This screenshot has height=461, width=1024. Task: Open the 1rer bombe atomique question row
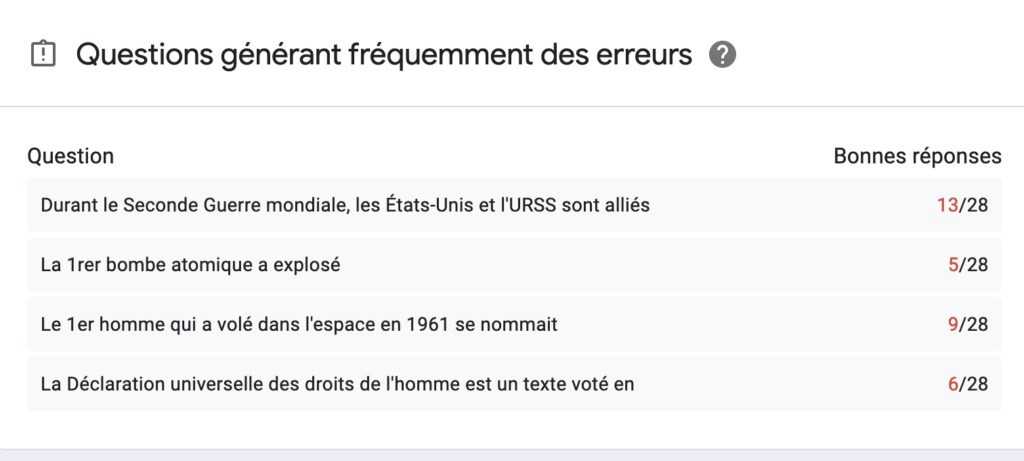point(515,264)
